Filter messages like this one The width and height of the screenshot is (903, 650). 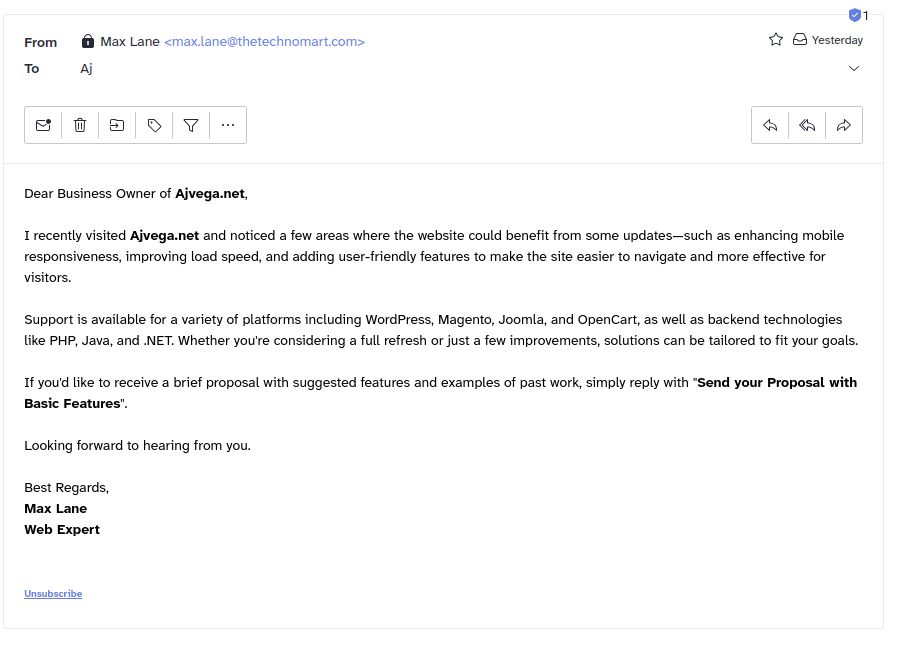tap(191, 125)
